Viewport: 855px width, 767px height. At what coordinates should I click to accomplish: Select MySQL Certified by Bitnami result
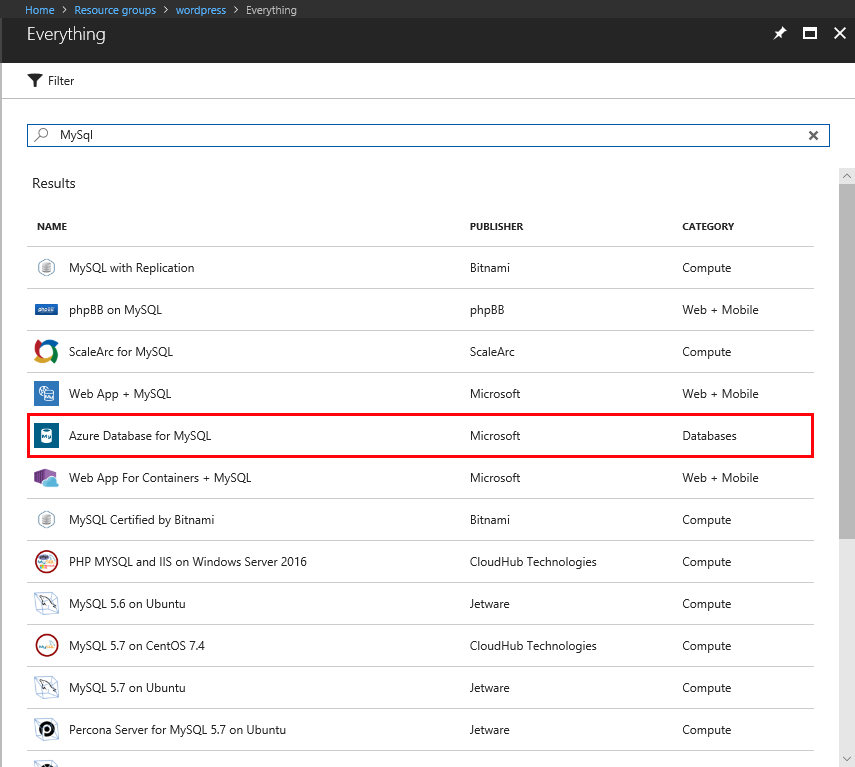point(420,520)
